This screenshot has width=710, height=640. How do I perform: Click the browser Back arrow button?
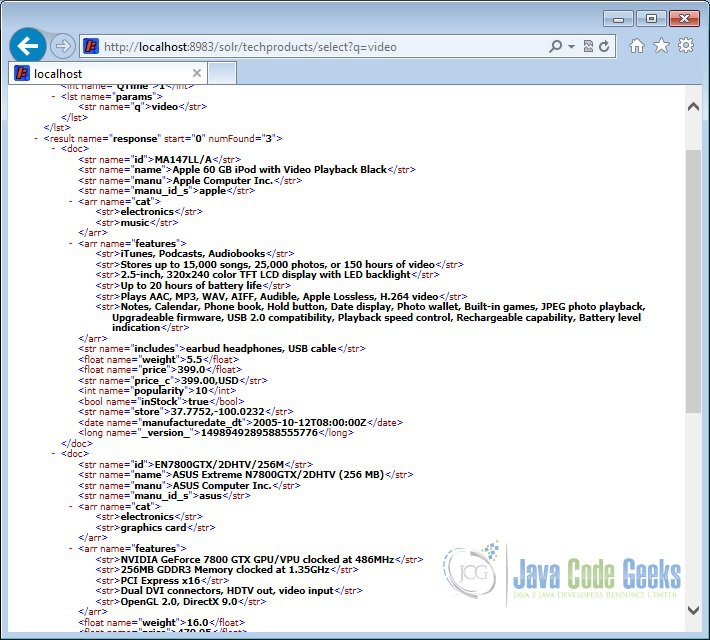point(28,46)
